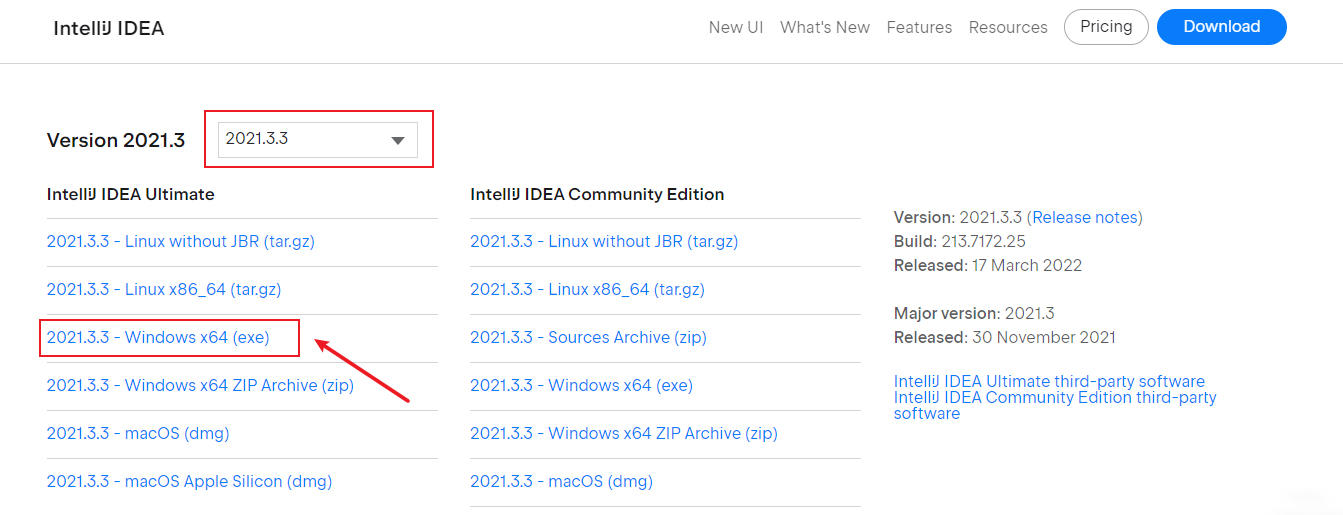Click the Released: 17 March 2022 text

988,266
